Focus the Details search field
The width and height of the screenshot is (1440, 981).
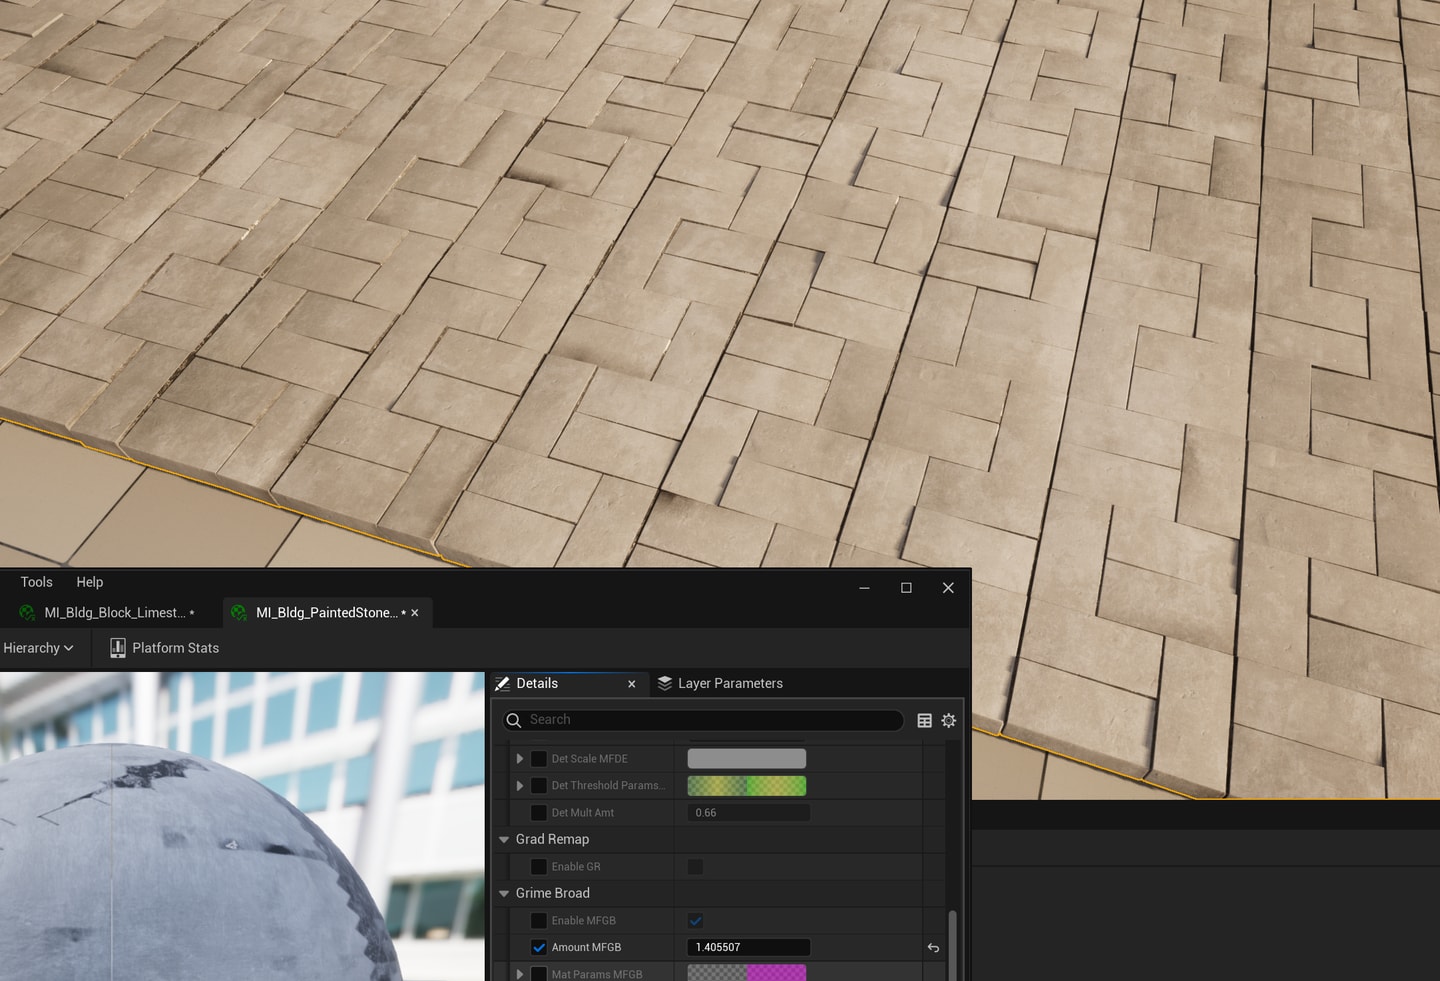(x=703, y=720)
